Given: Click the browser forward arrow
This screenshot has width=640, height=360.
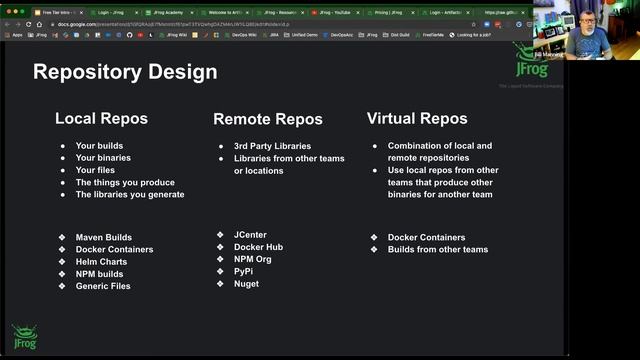Looking at the screenshot, I should (x=18, y=24).
